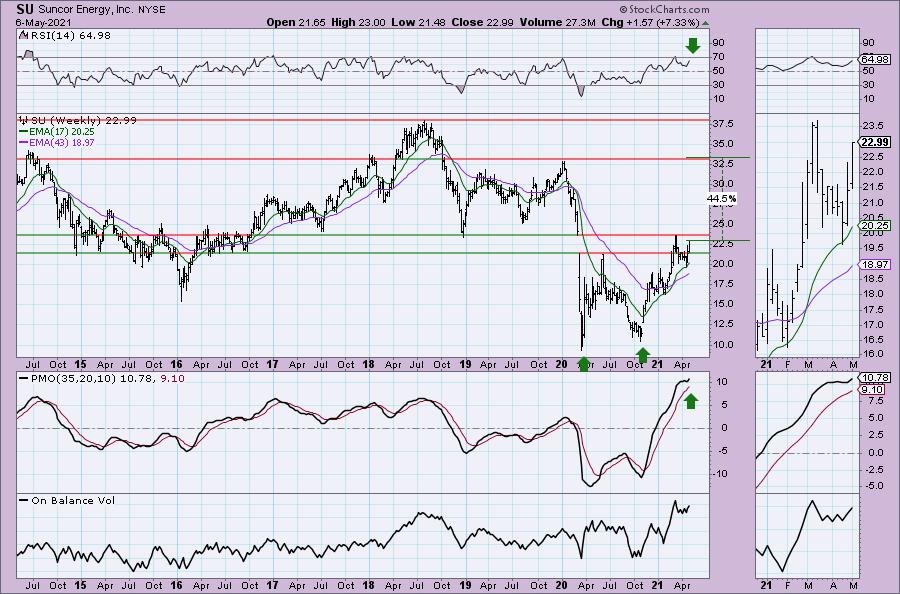Screen dimensions: 900x594
Task: Click the High 23.00 value
Action: click(x=358, y=22)
